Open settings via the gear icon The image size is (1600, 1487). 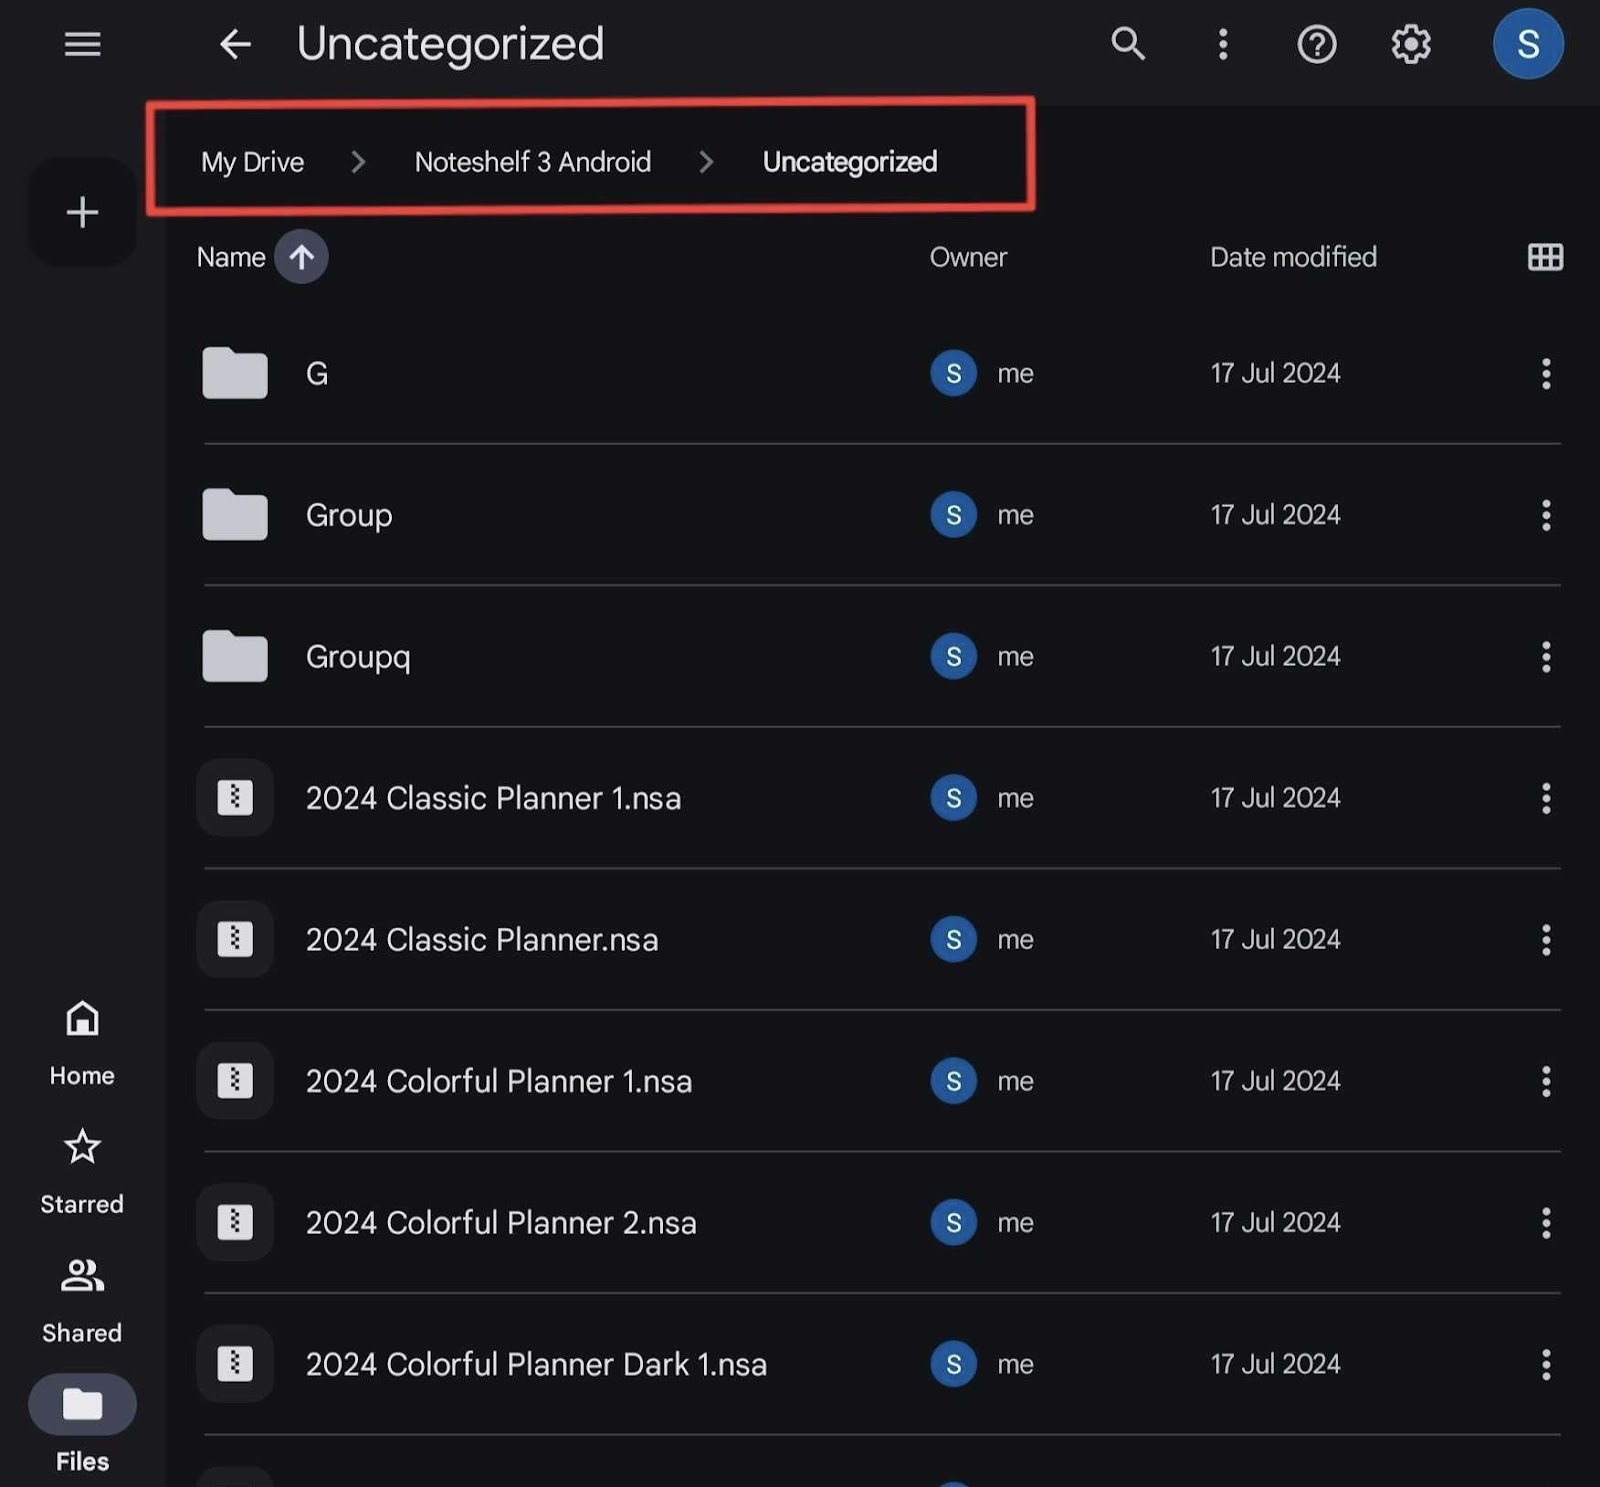(1410, 44)
